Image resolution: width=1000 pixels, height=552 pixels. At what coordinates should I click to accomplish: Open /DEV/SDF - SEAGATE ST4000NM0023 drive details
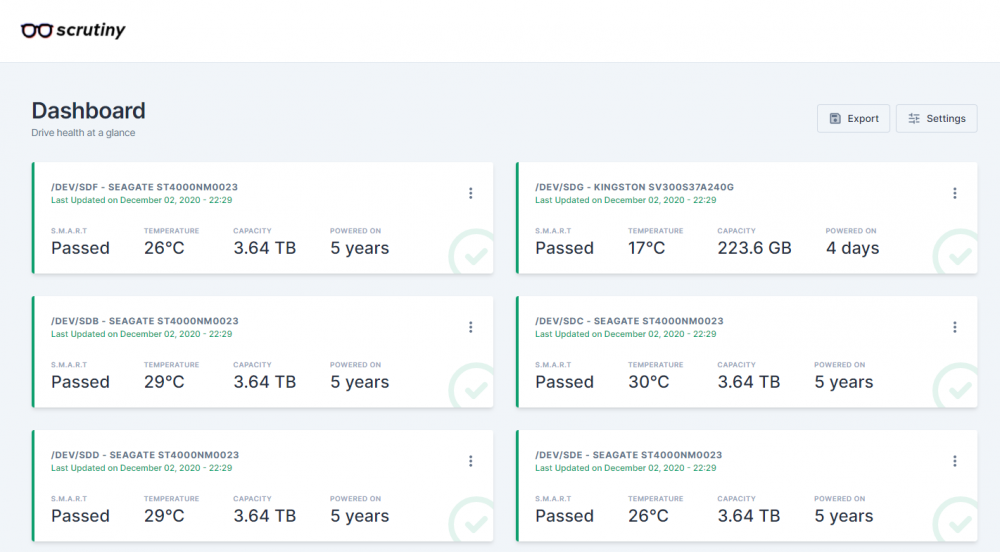tap(144, 187)
